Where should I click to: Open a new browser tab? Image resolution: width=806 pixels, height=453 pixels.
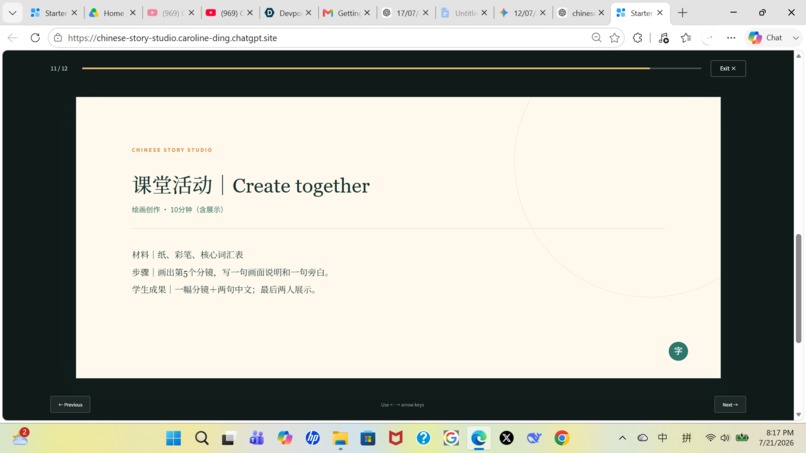click(683, 13)
